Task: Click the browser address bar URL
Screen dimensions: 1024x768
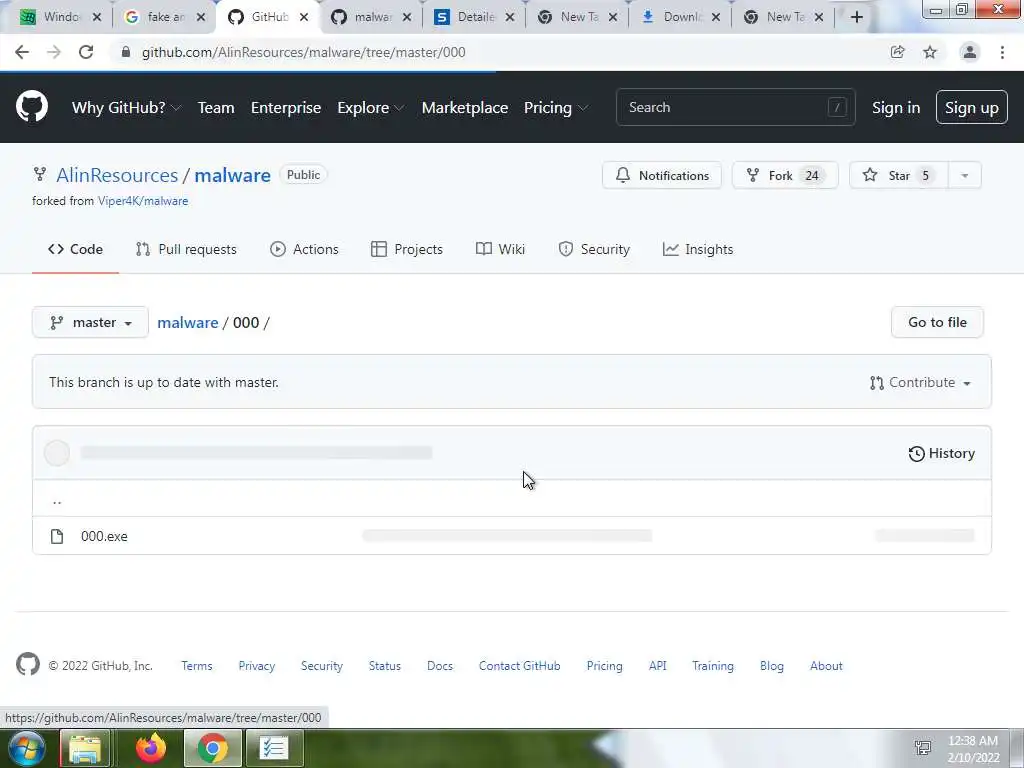Action: (x=304, y=52)
